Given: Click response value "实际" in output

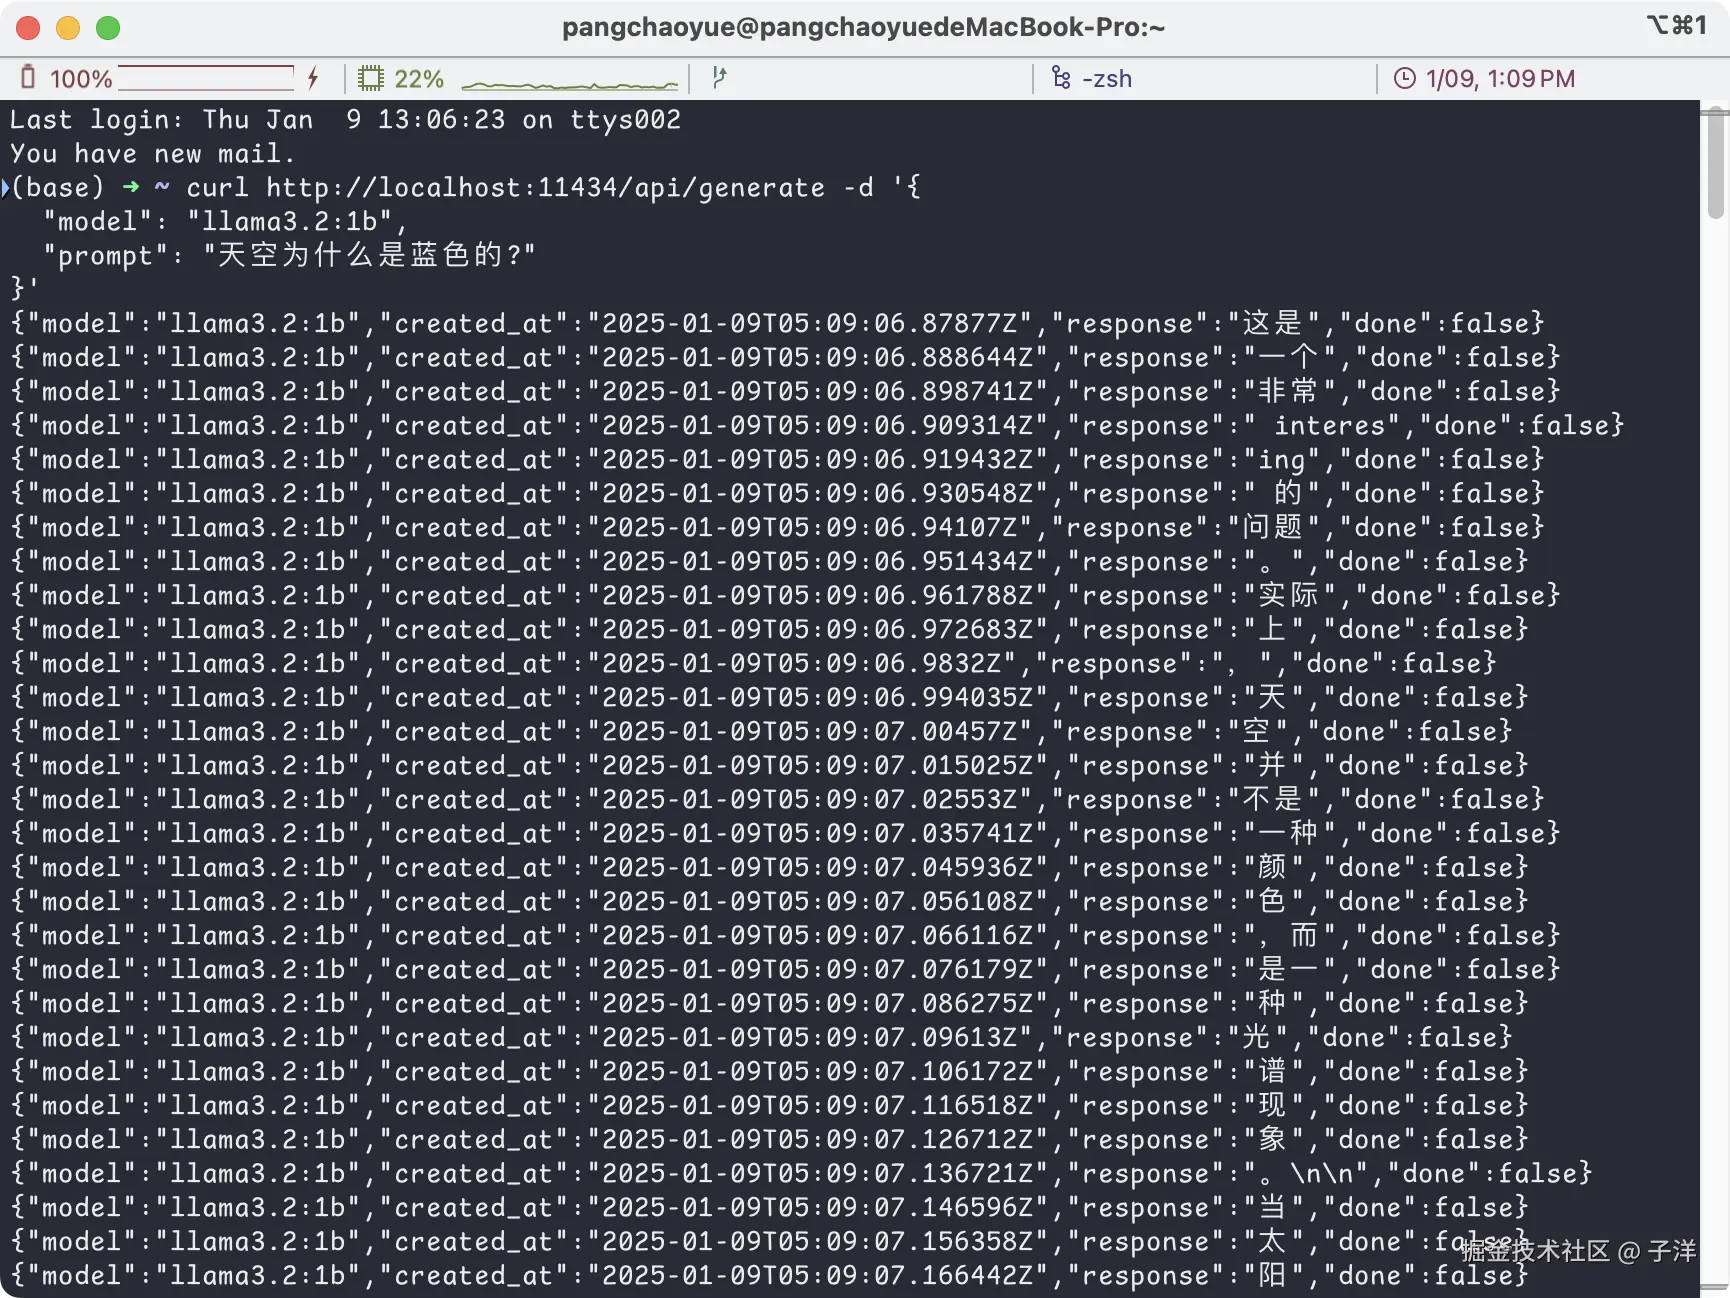Looking at the screenshot, I should 1288,595.
